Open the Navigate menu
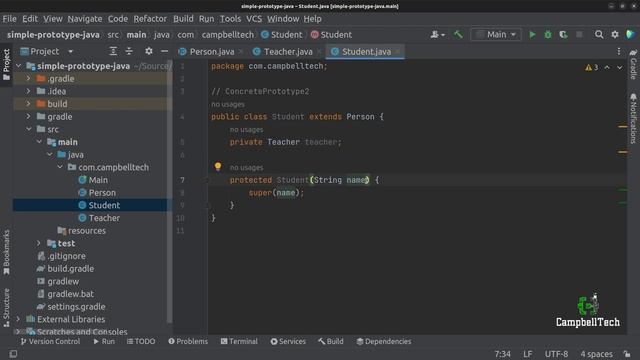 click(85, 19)
